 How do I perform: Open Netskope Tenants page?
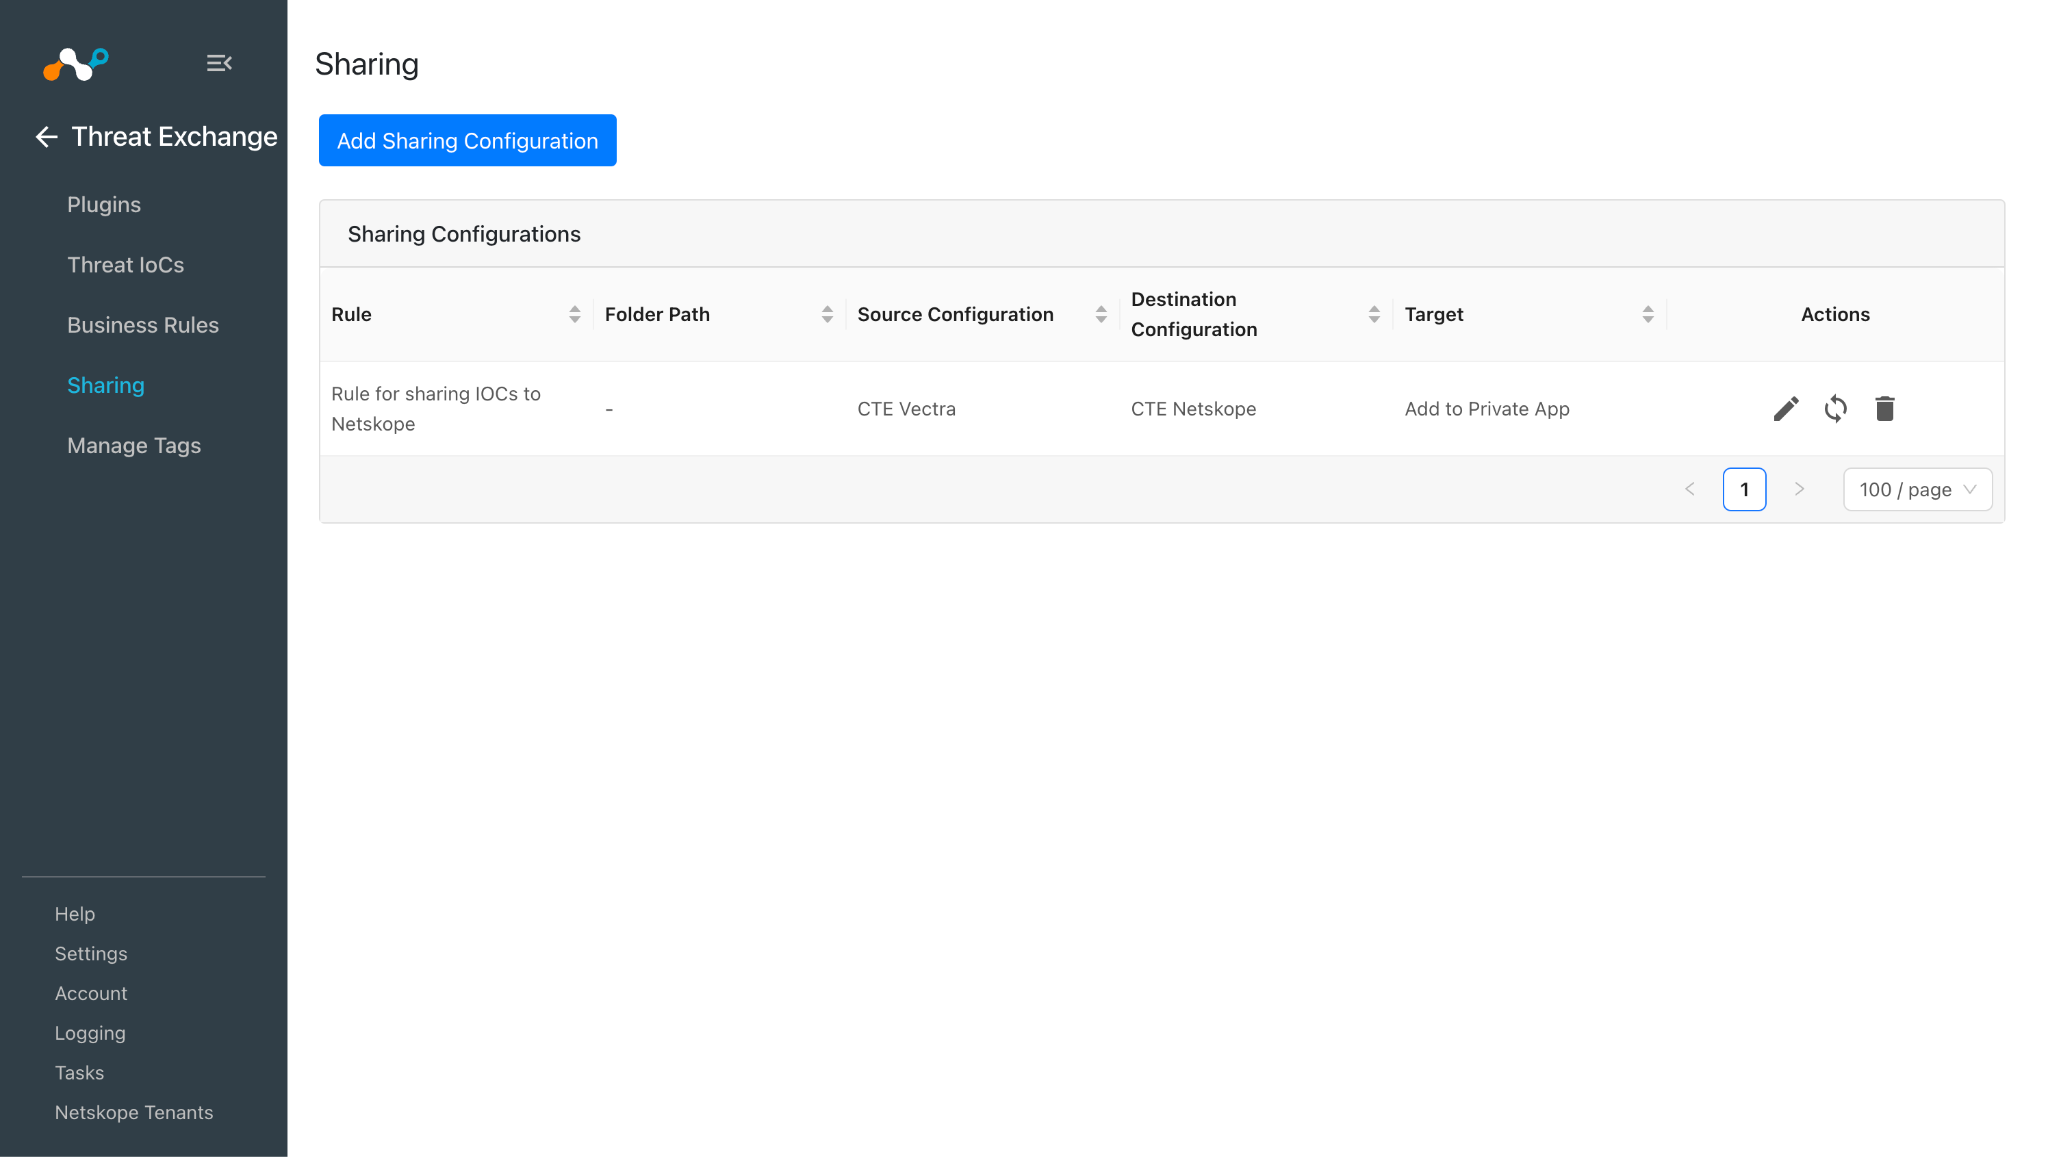(x=134, y=1112)
